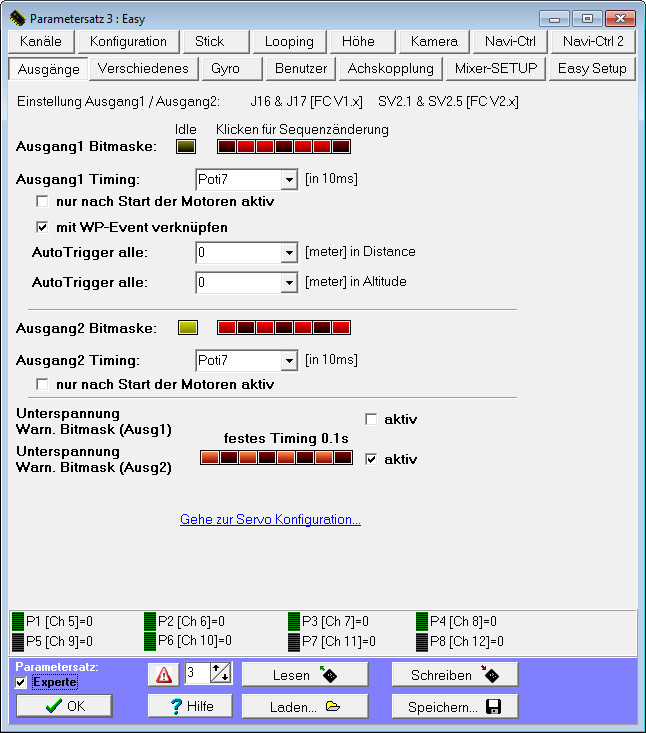Toggle the first Ausgang2 Bitmaske square
The image size is (646, 733).
pos(227,327)
